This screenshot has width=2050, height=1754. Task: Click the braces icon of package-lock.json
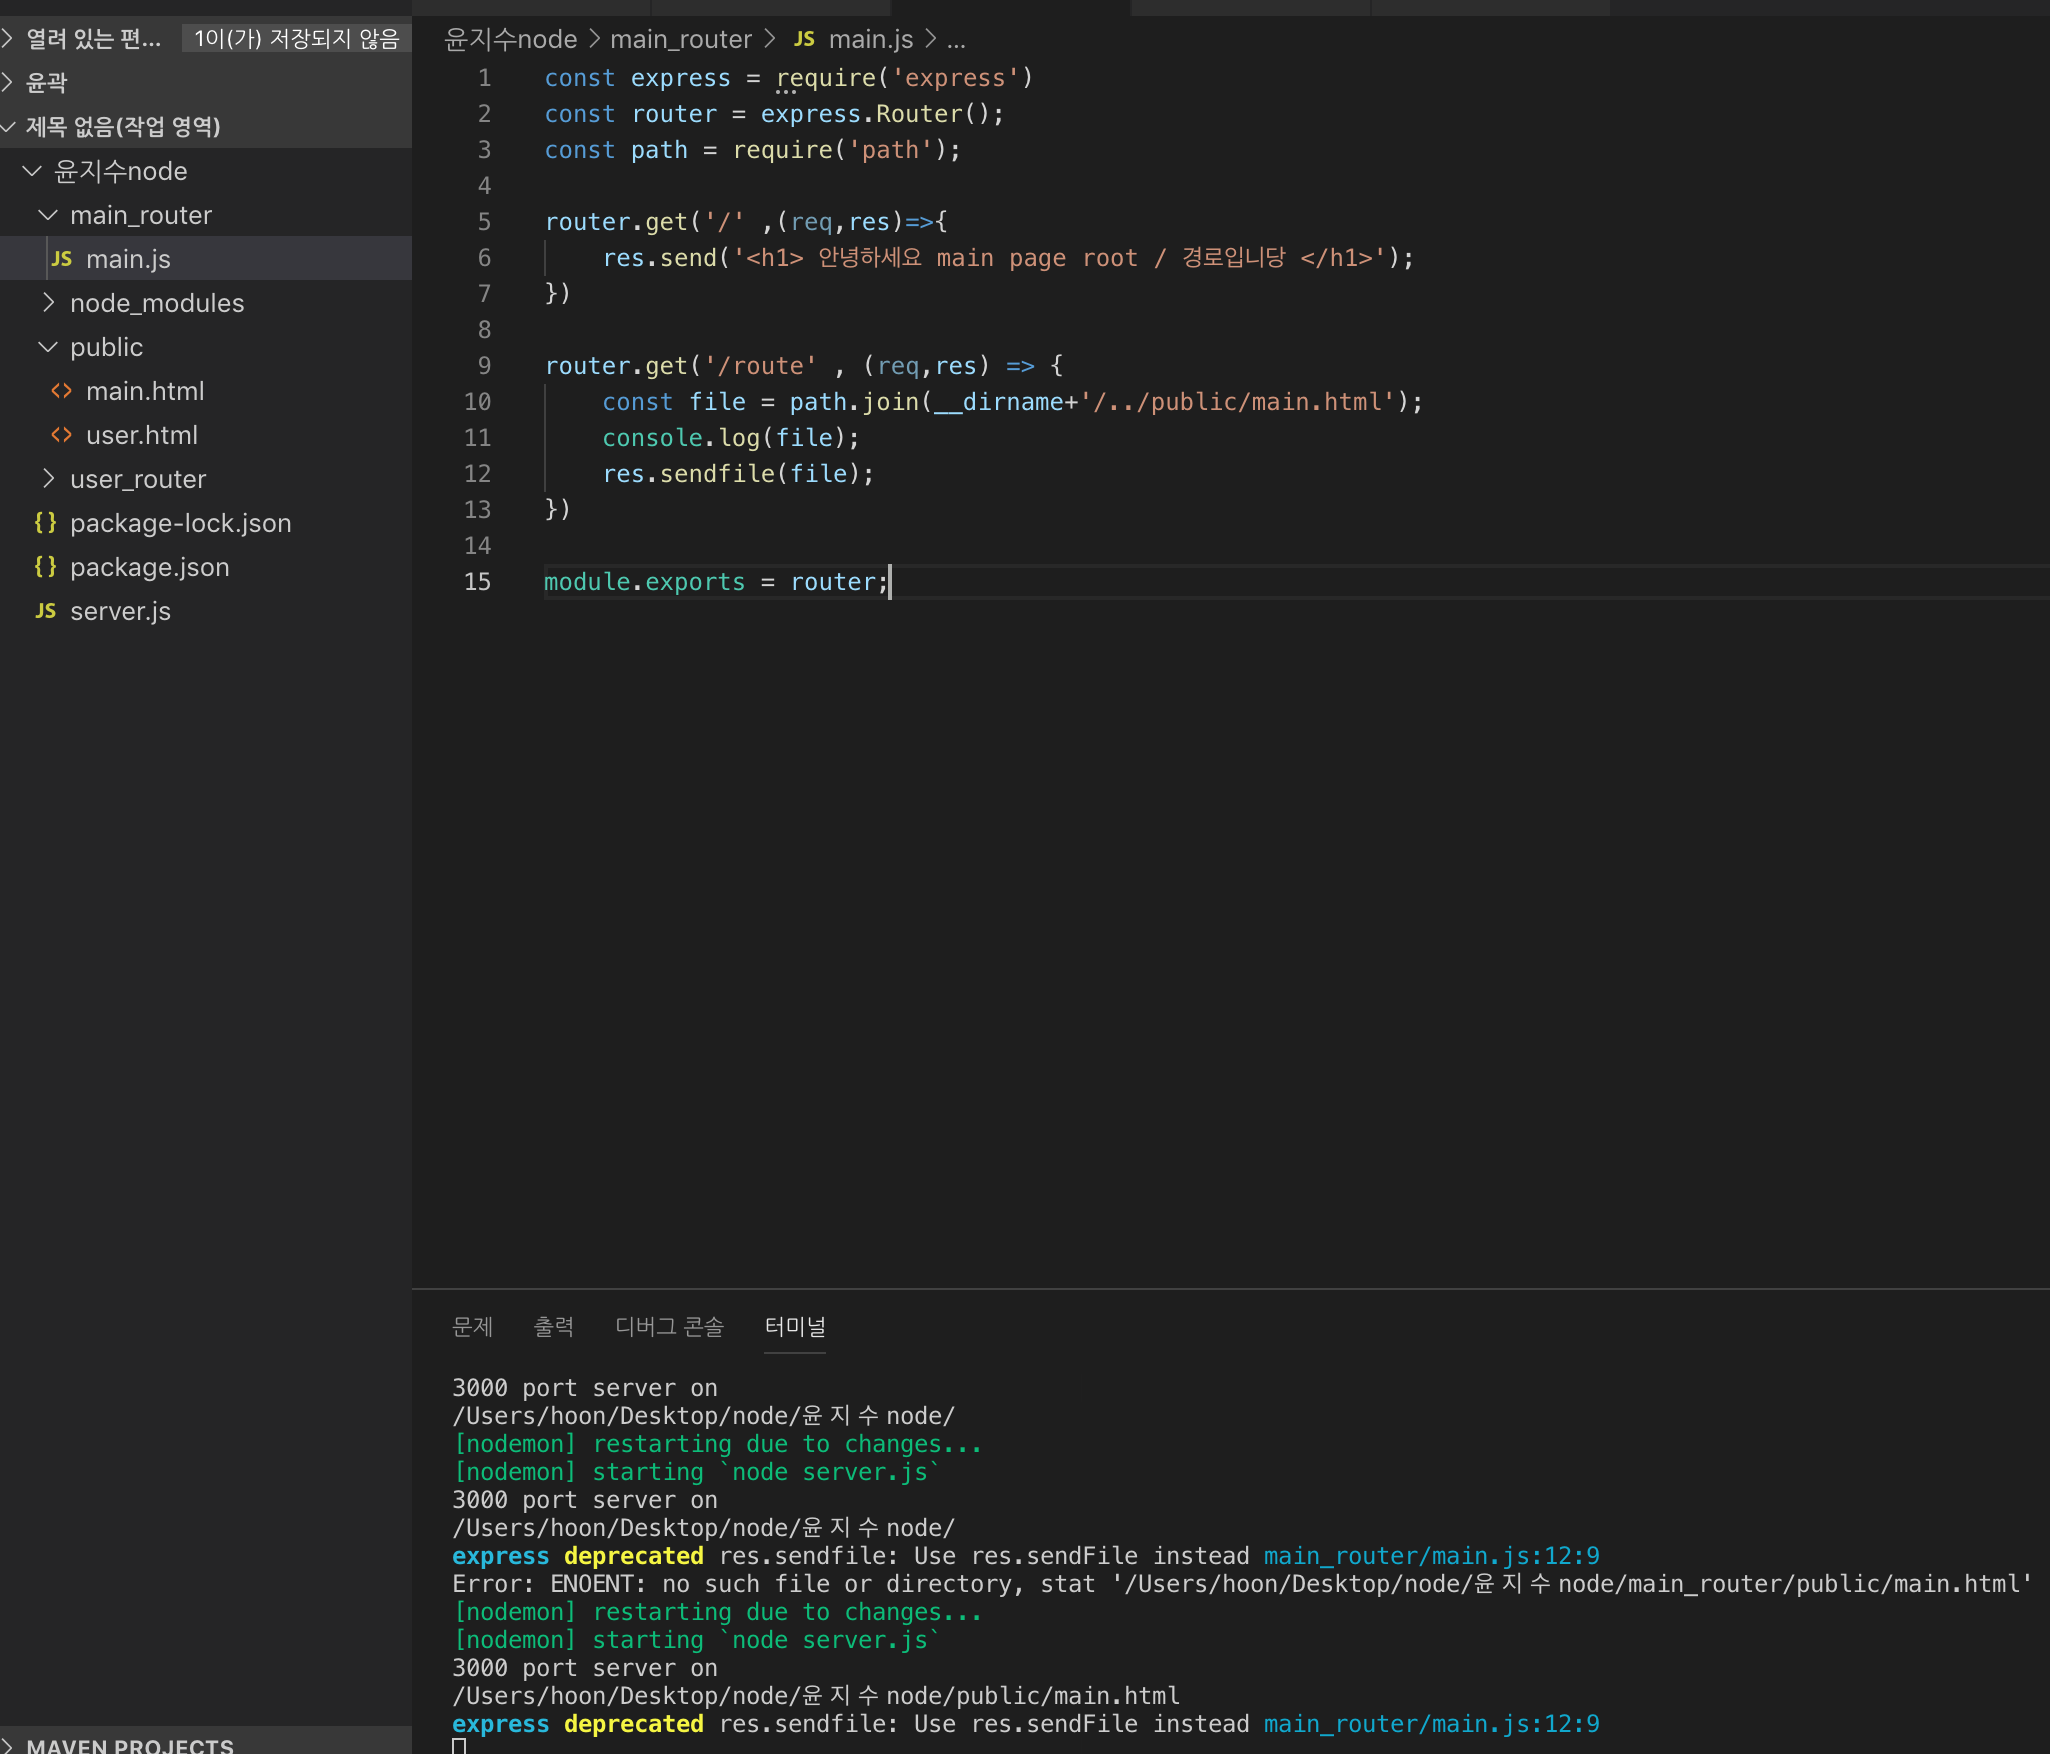(x=45, y=523)
